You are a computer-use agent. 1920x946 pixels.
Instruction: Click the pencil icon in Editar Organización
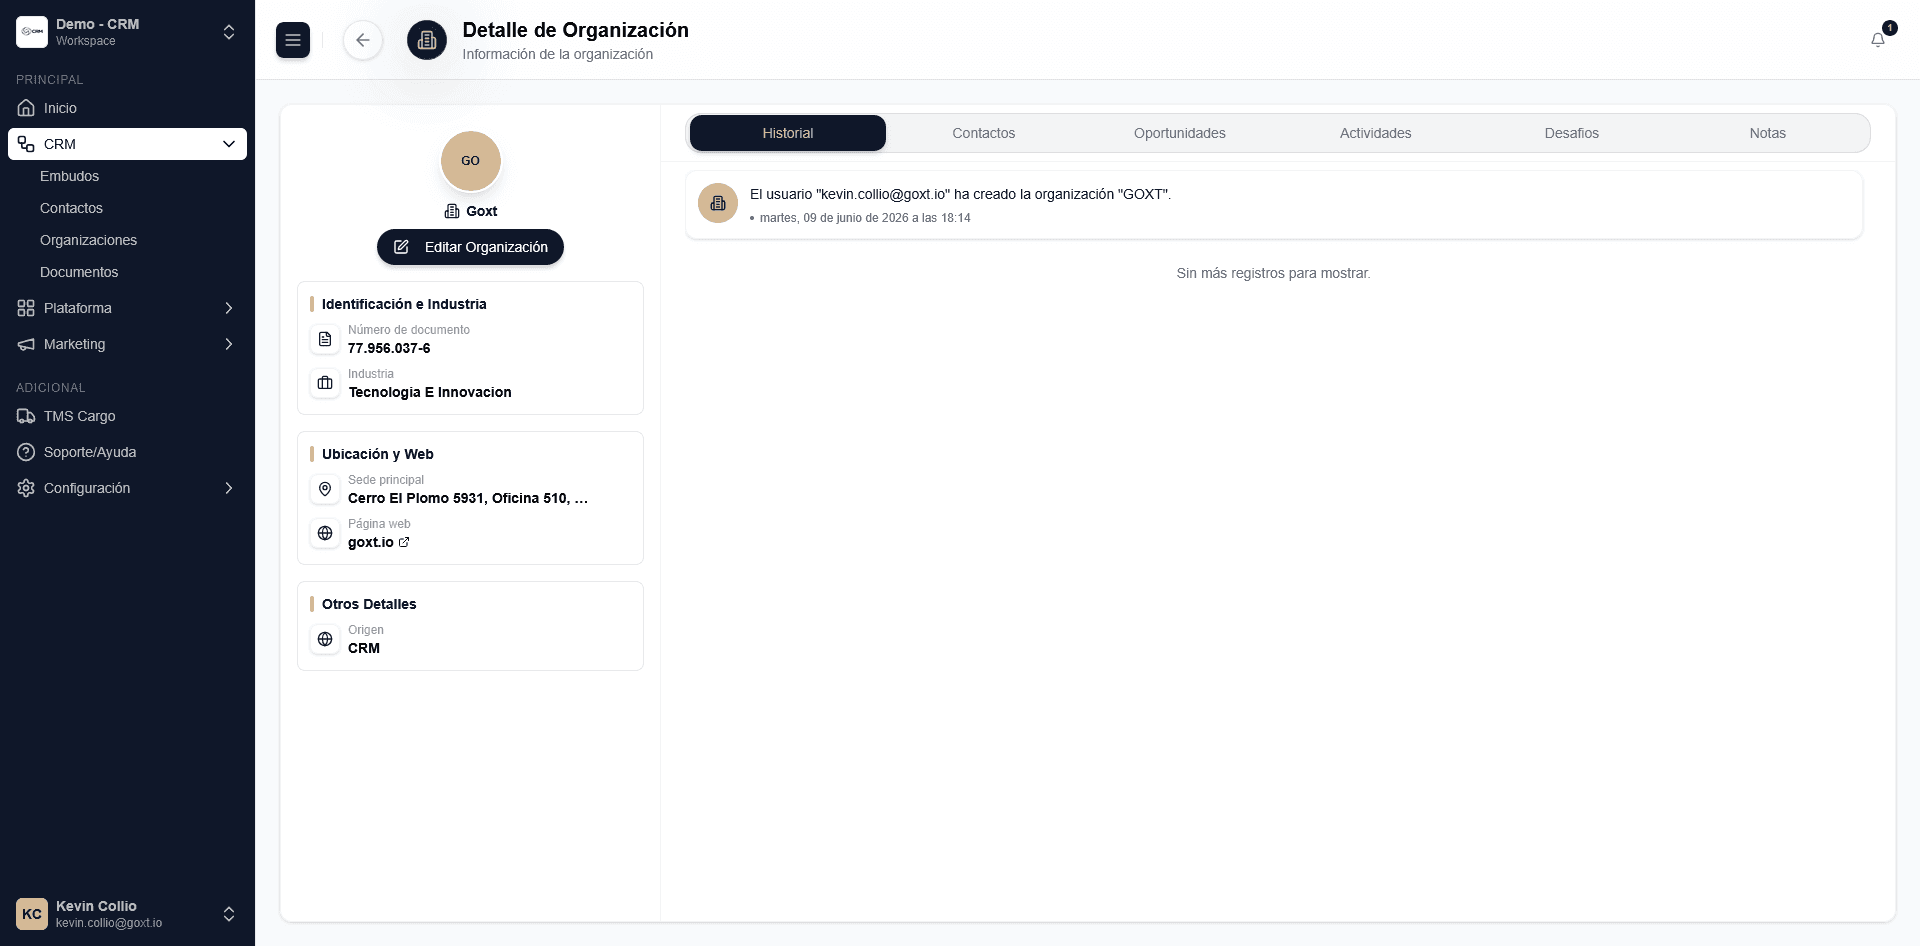401,247
